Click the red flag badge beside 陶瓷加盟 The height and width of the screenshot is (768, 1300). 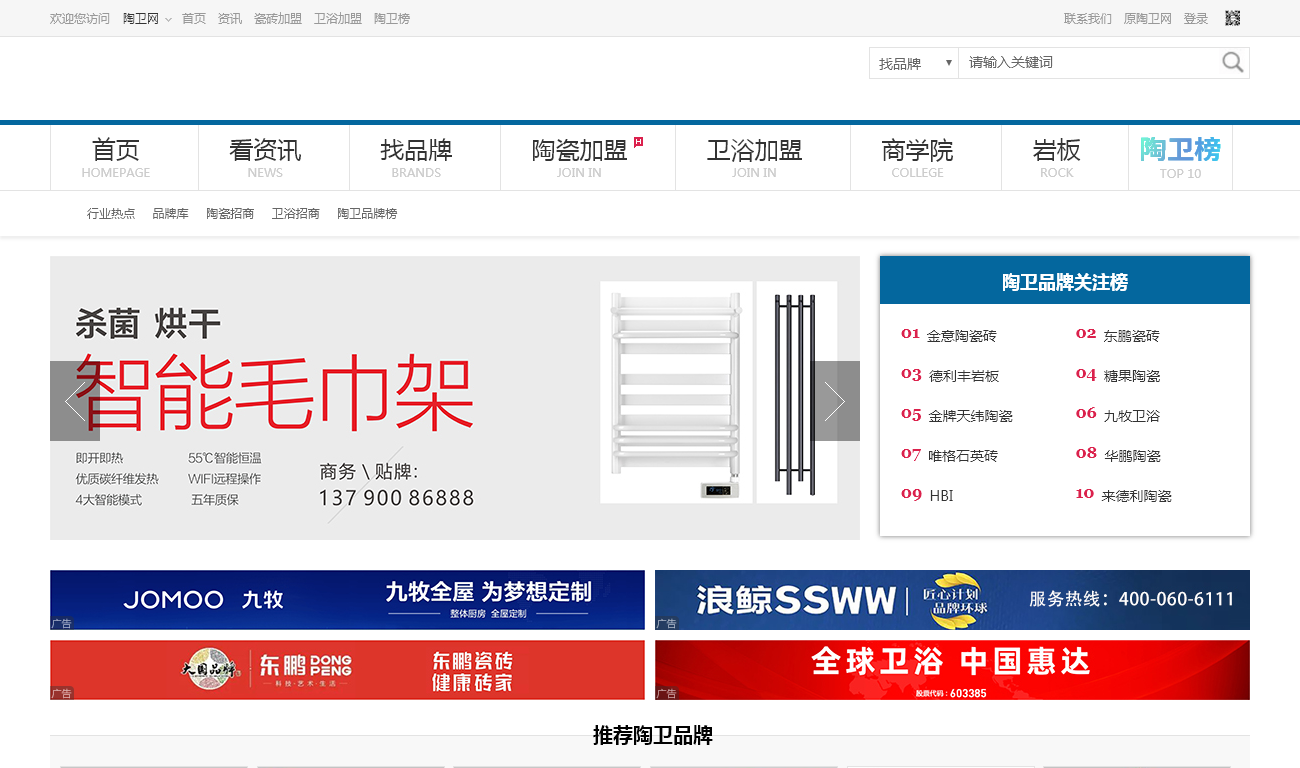pos(638,142)
